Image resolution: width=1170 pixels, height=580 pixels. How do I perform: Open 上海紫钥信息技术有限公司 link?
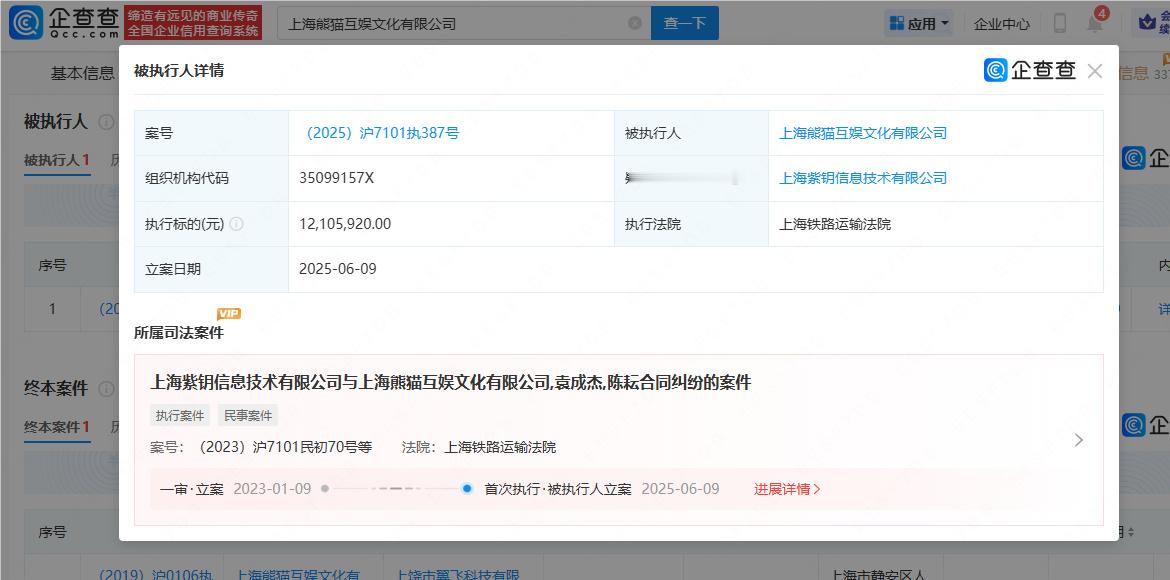click(x=863, y=178)
